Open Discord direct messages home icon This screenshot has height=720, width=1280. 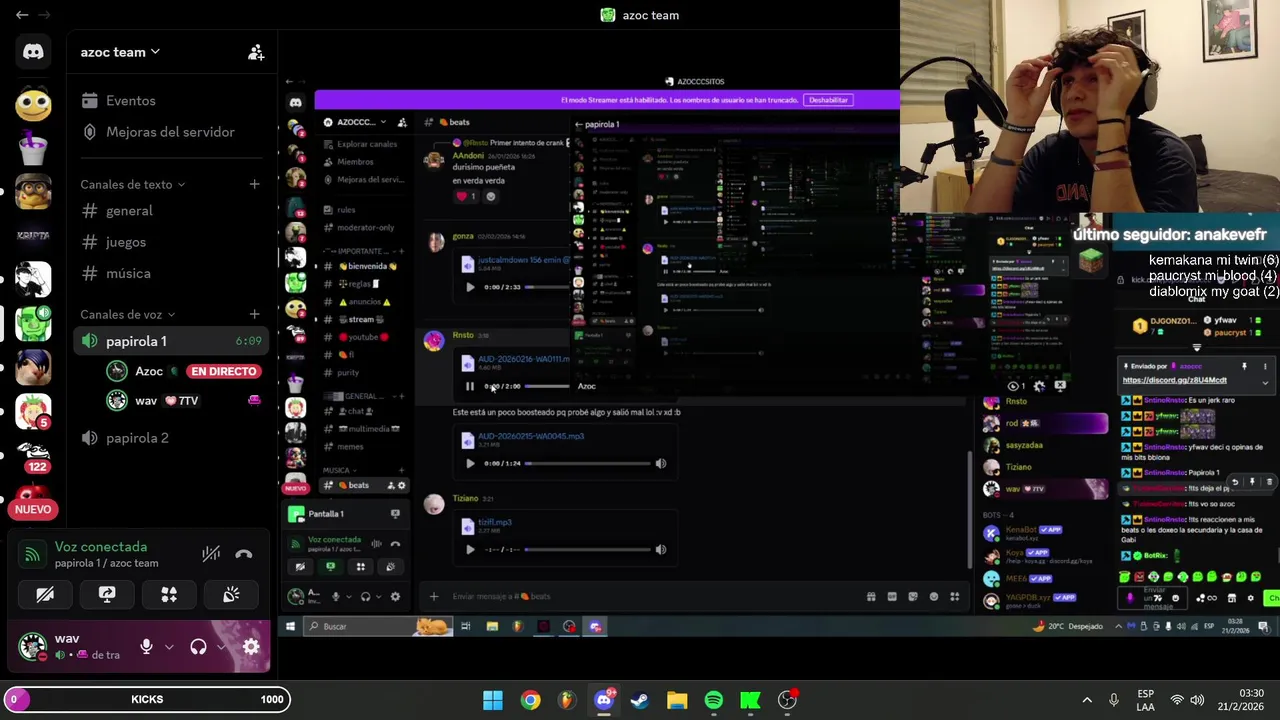[33, 52]
